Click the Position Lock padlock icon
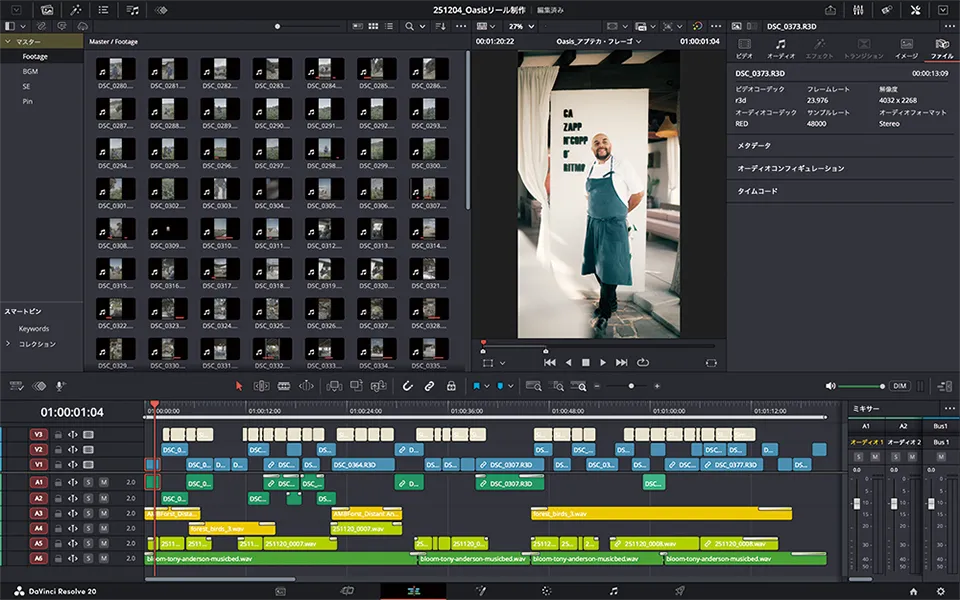Viewport: 960px width, 600px height. point(451,386)
